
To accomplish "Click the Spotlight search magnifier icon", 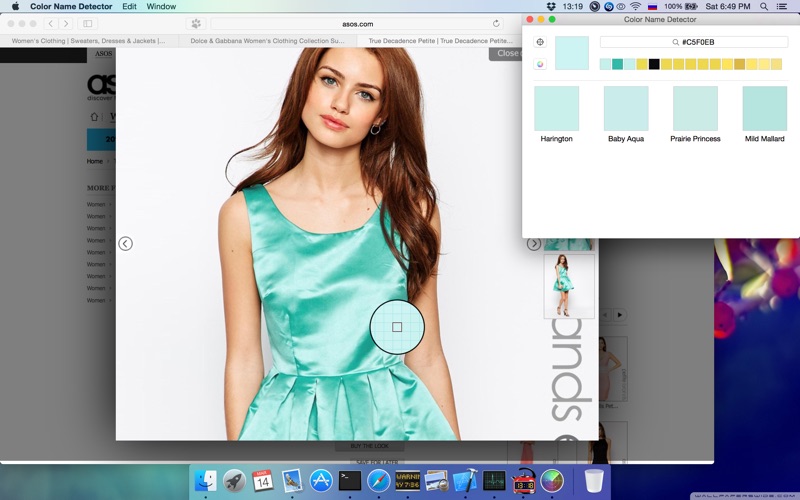I will coord(764,7).
